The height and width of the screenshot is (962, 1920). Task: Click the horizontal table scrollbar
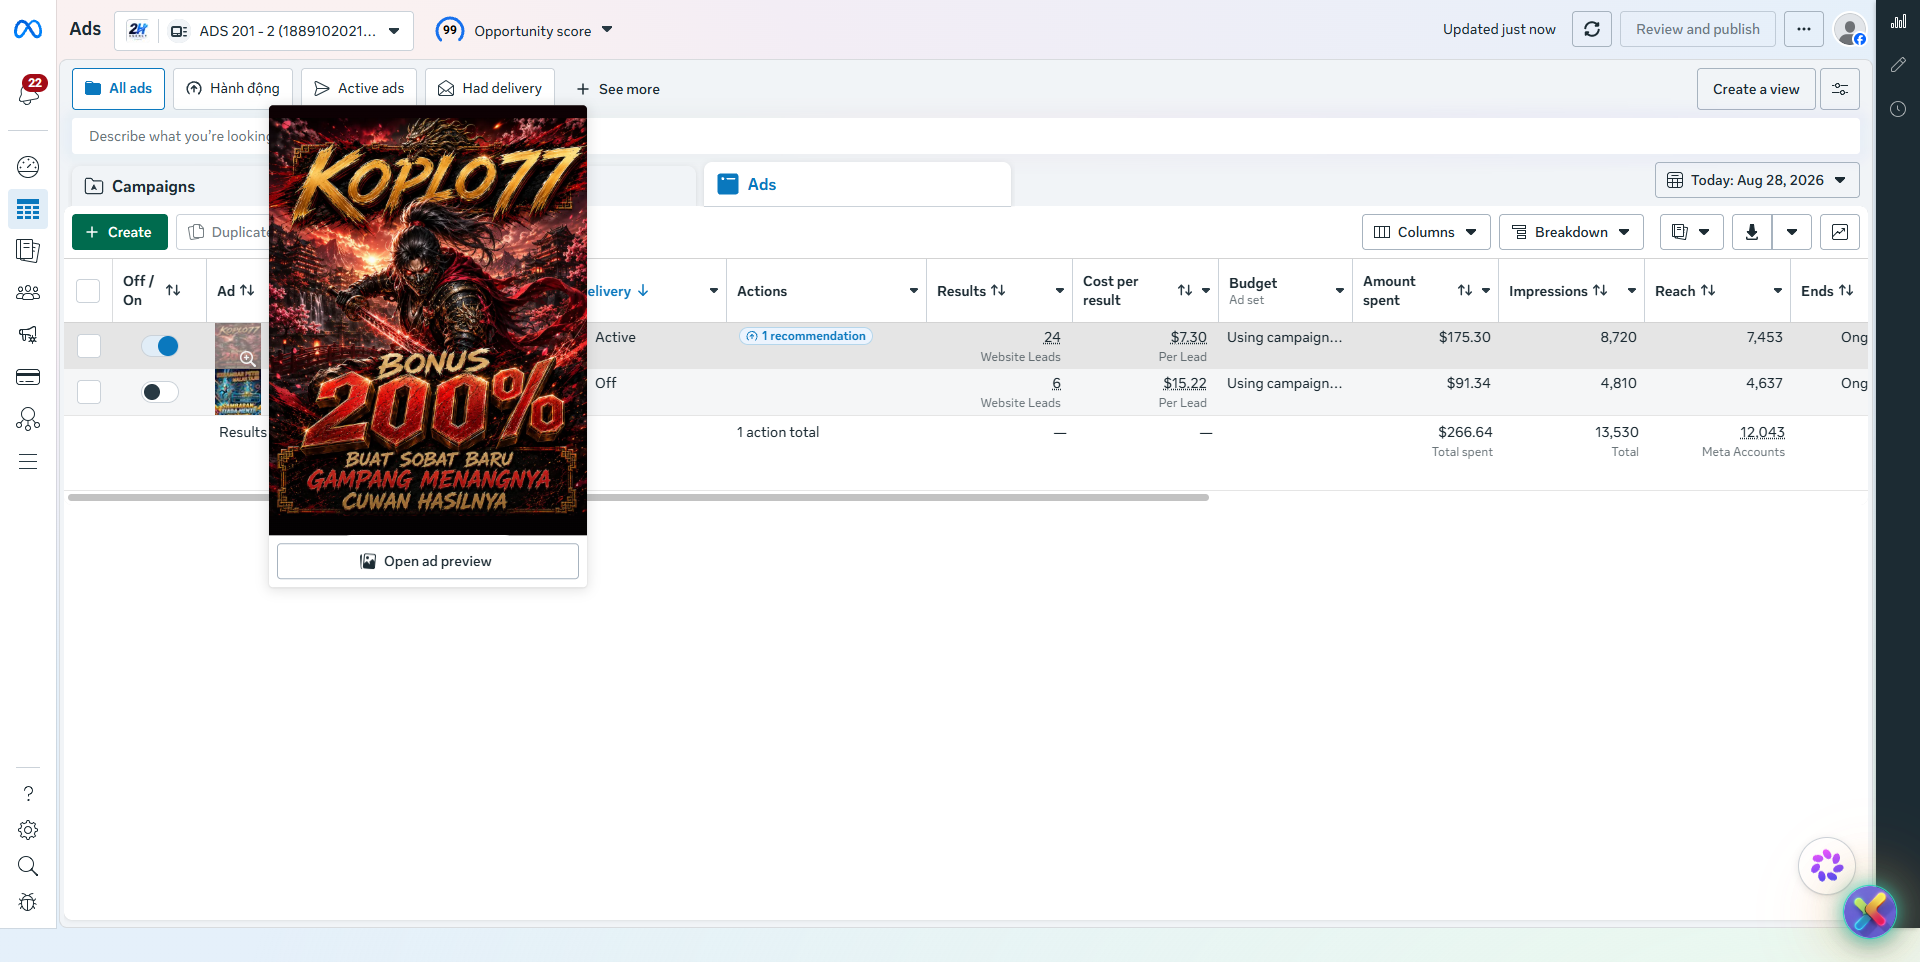tap(638, 497)
